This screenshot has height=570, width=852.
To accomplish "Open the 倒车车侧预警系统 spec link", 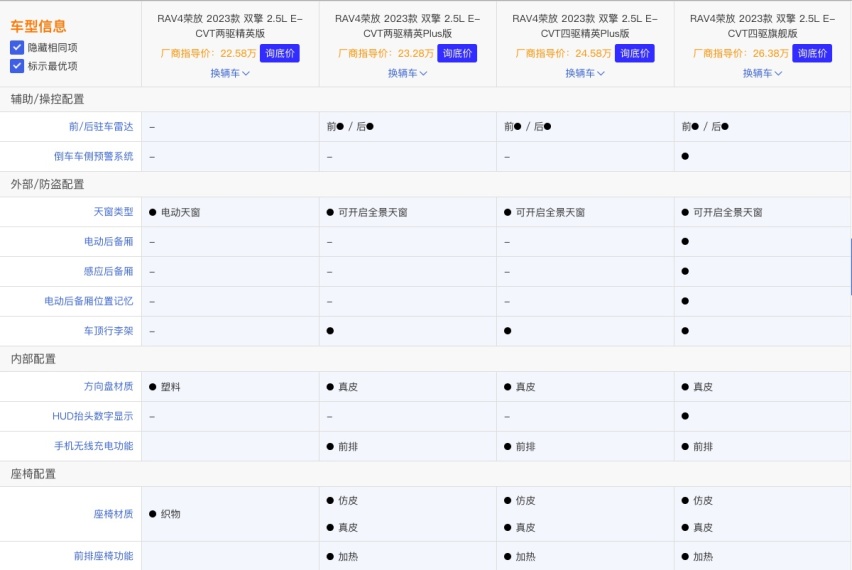I will click(93, 156).
